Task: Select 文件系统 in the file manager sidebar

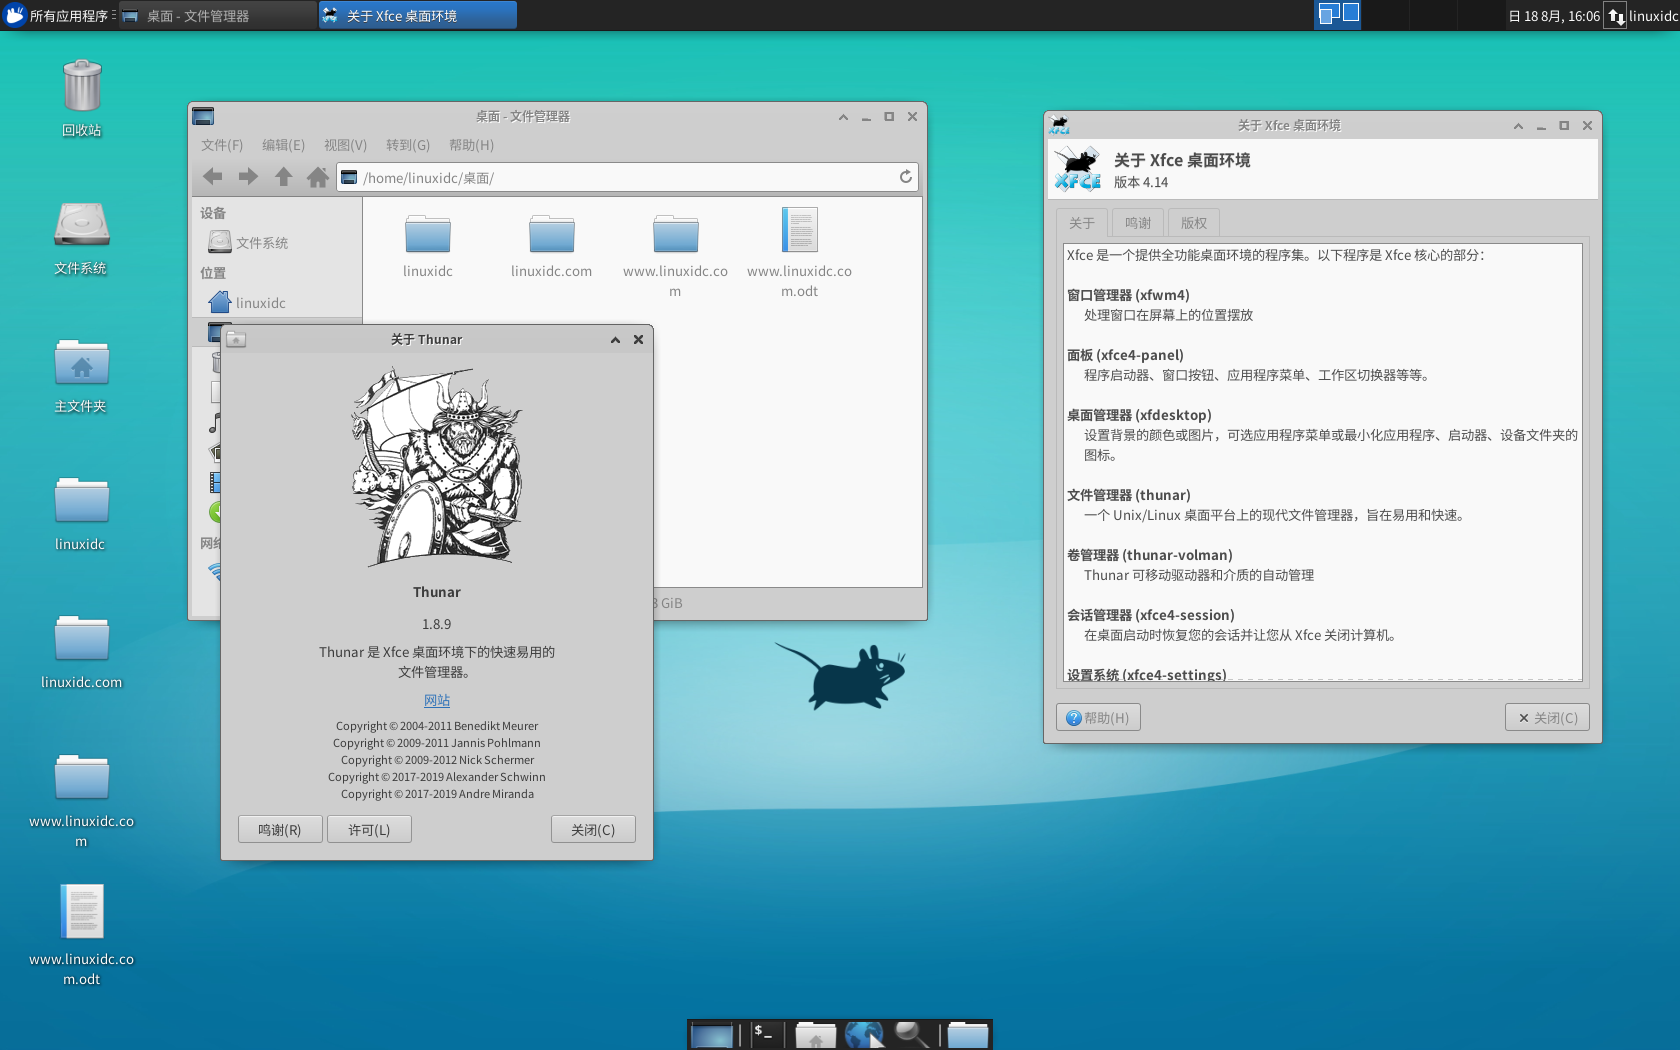Action: 262,243
